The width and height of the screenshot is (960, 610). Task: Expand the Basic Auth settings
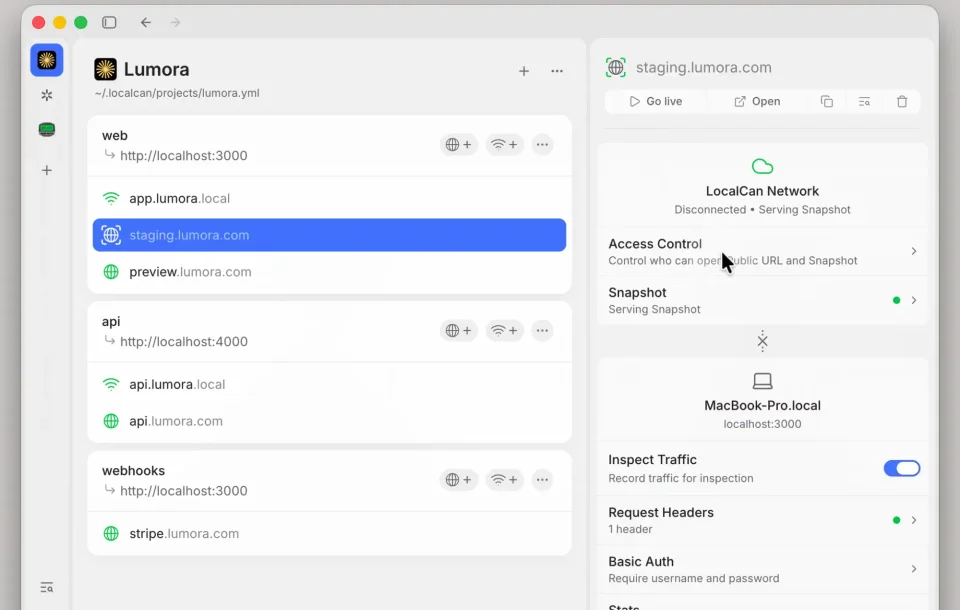click(762, 569)
